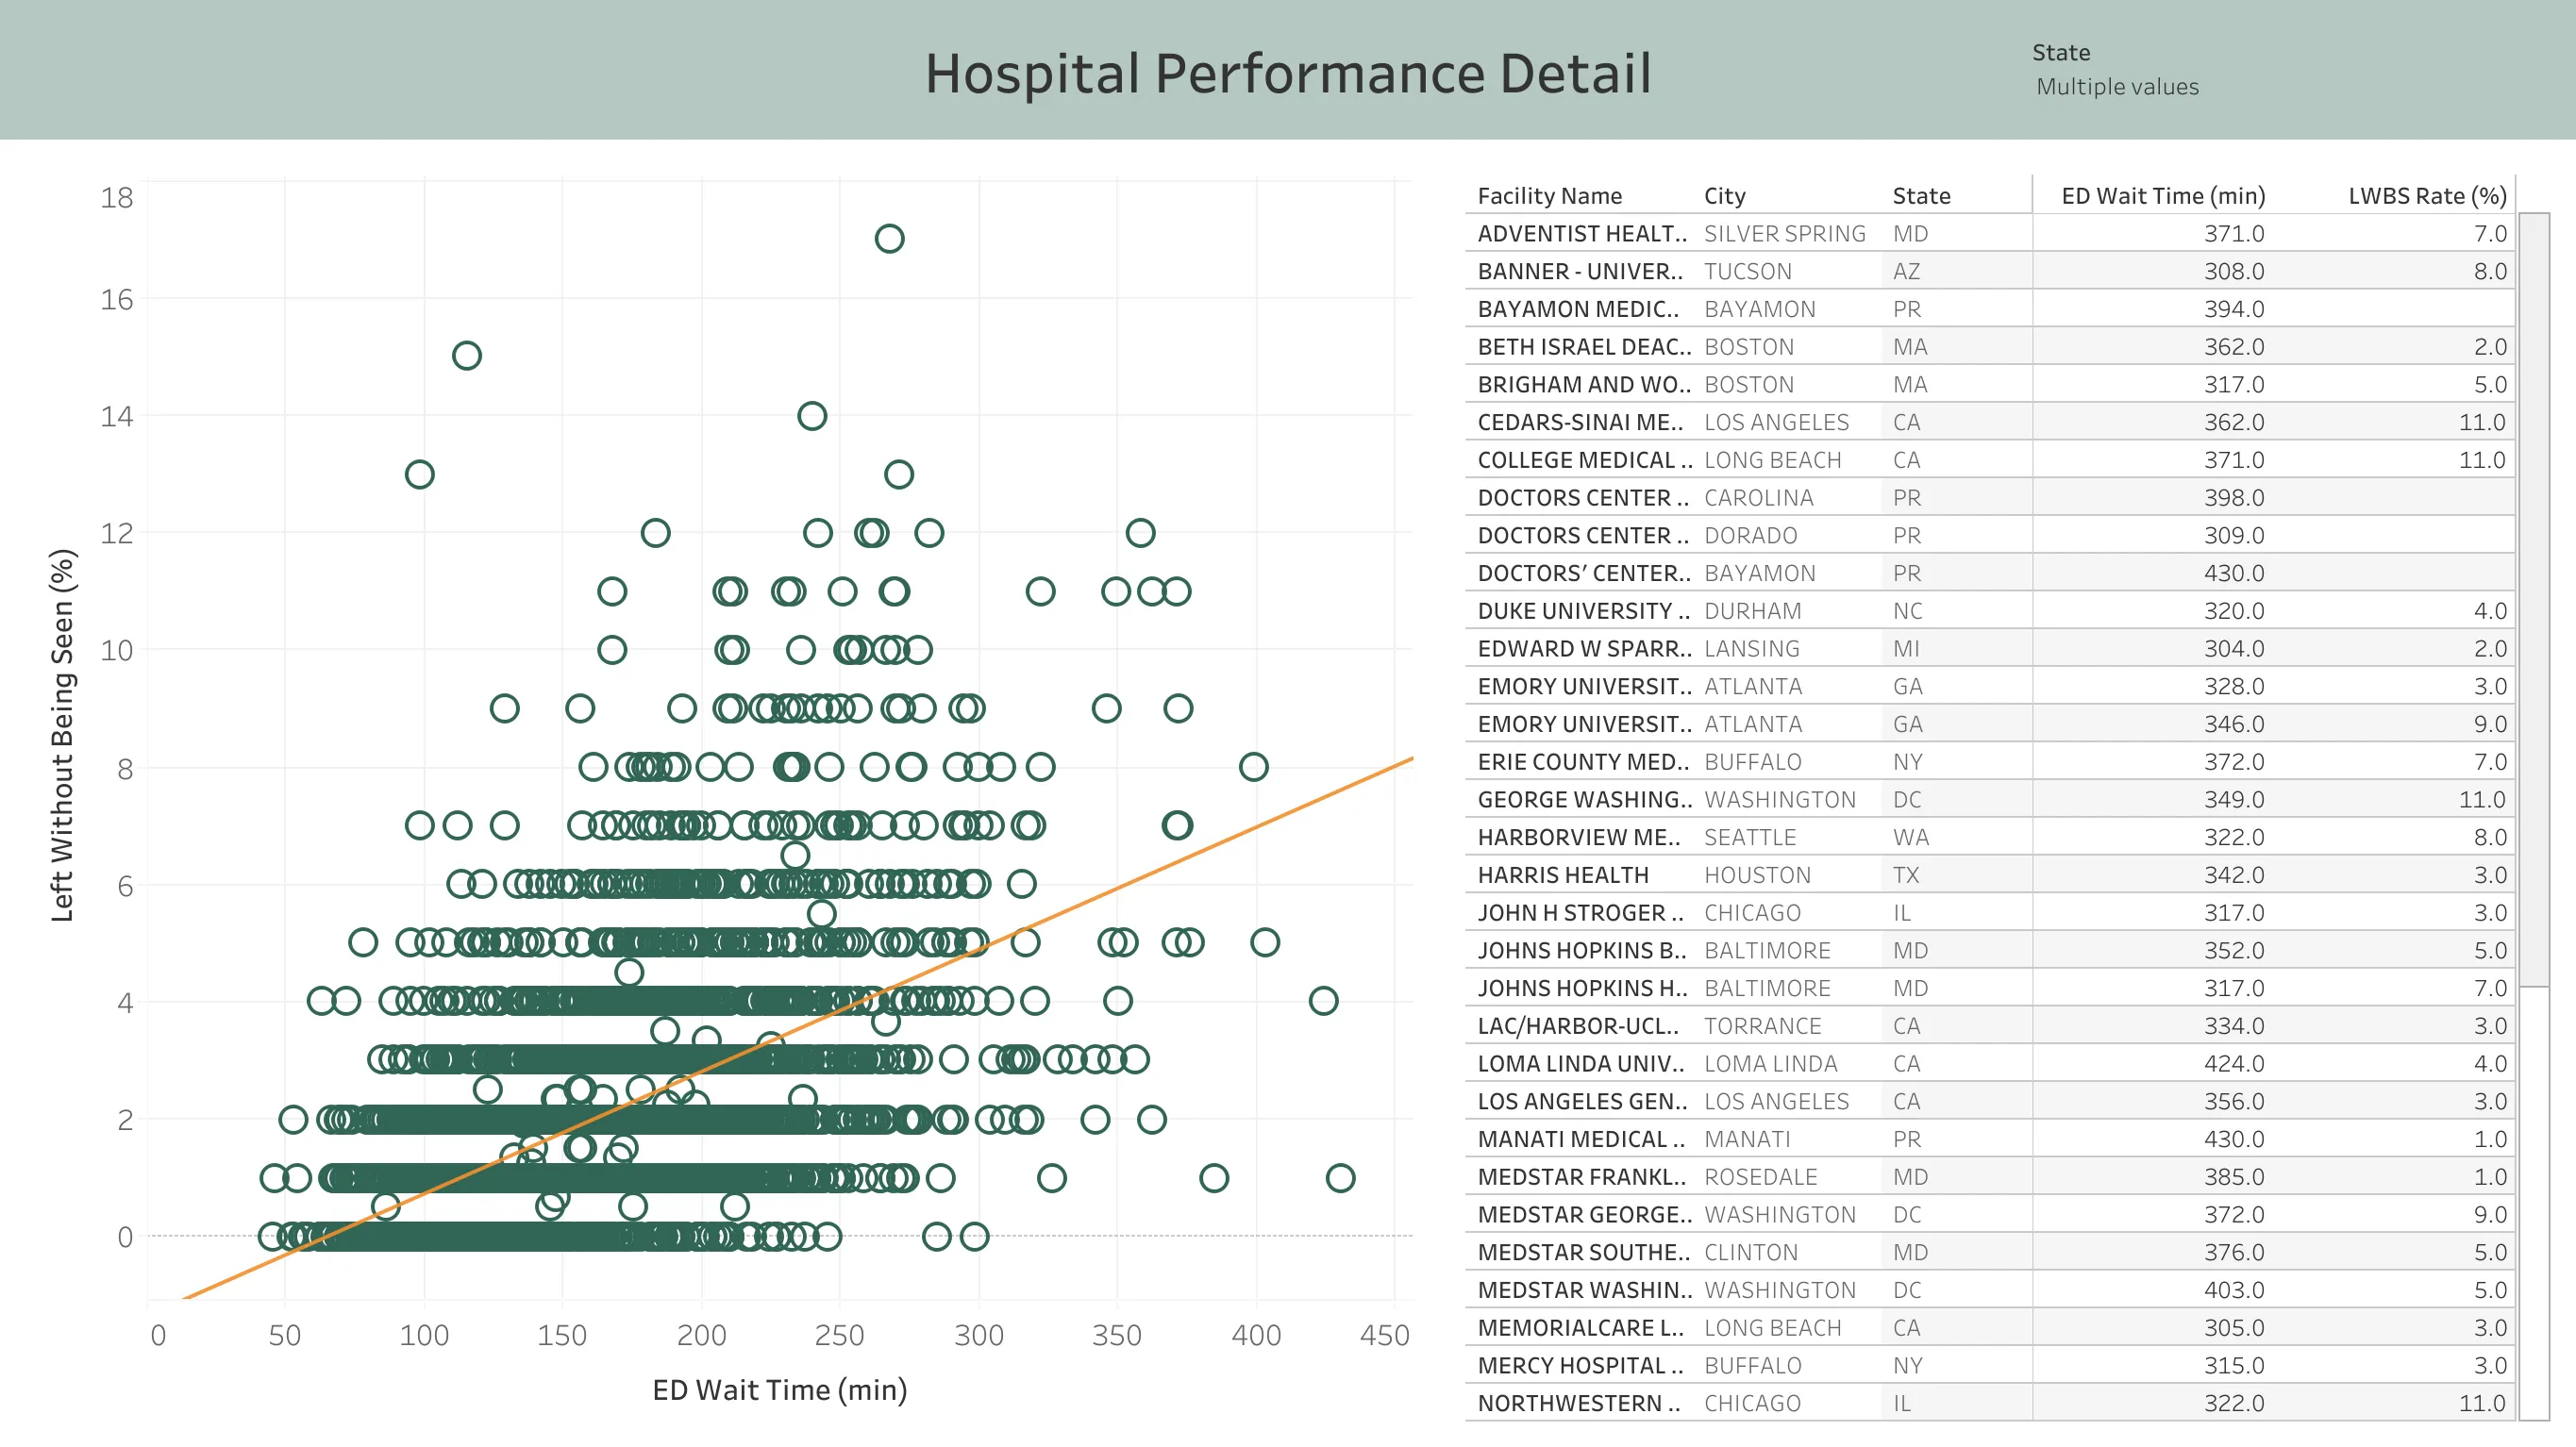Click the scatter point near 430 minute wait
Viewport: 2576px width, 1447px height.
pos(1340,1176)
